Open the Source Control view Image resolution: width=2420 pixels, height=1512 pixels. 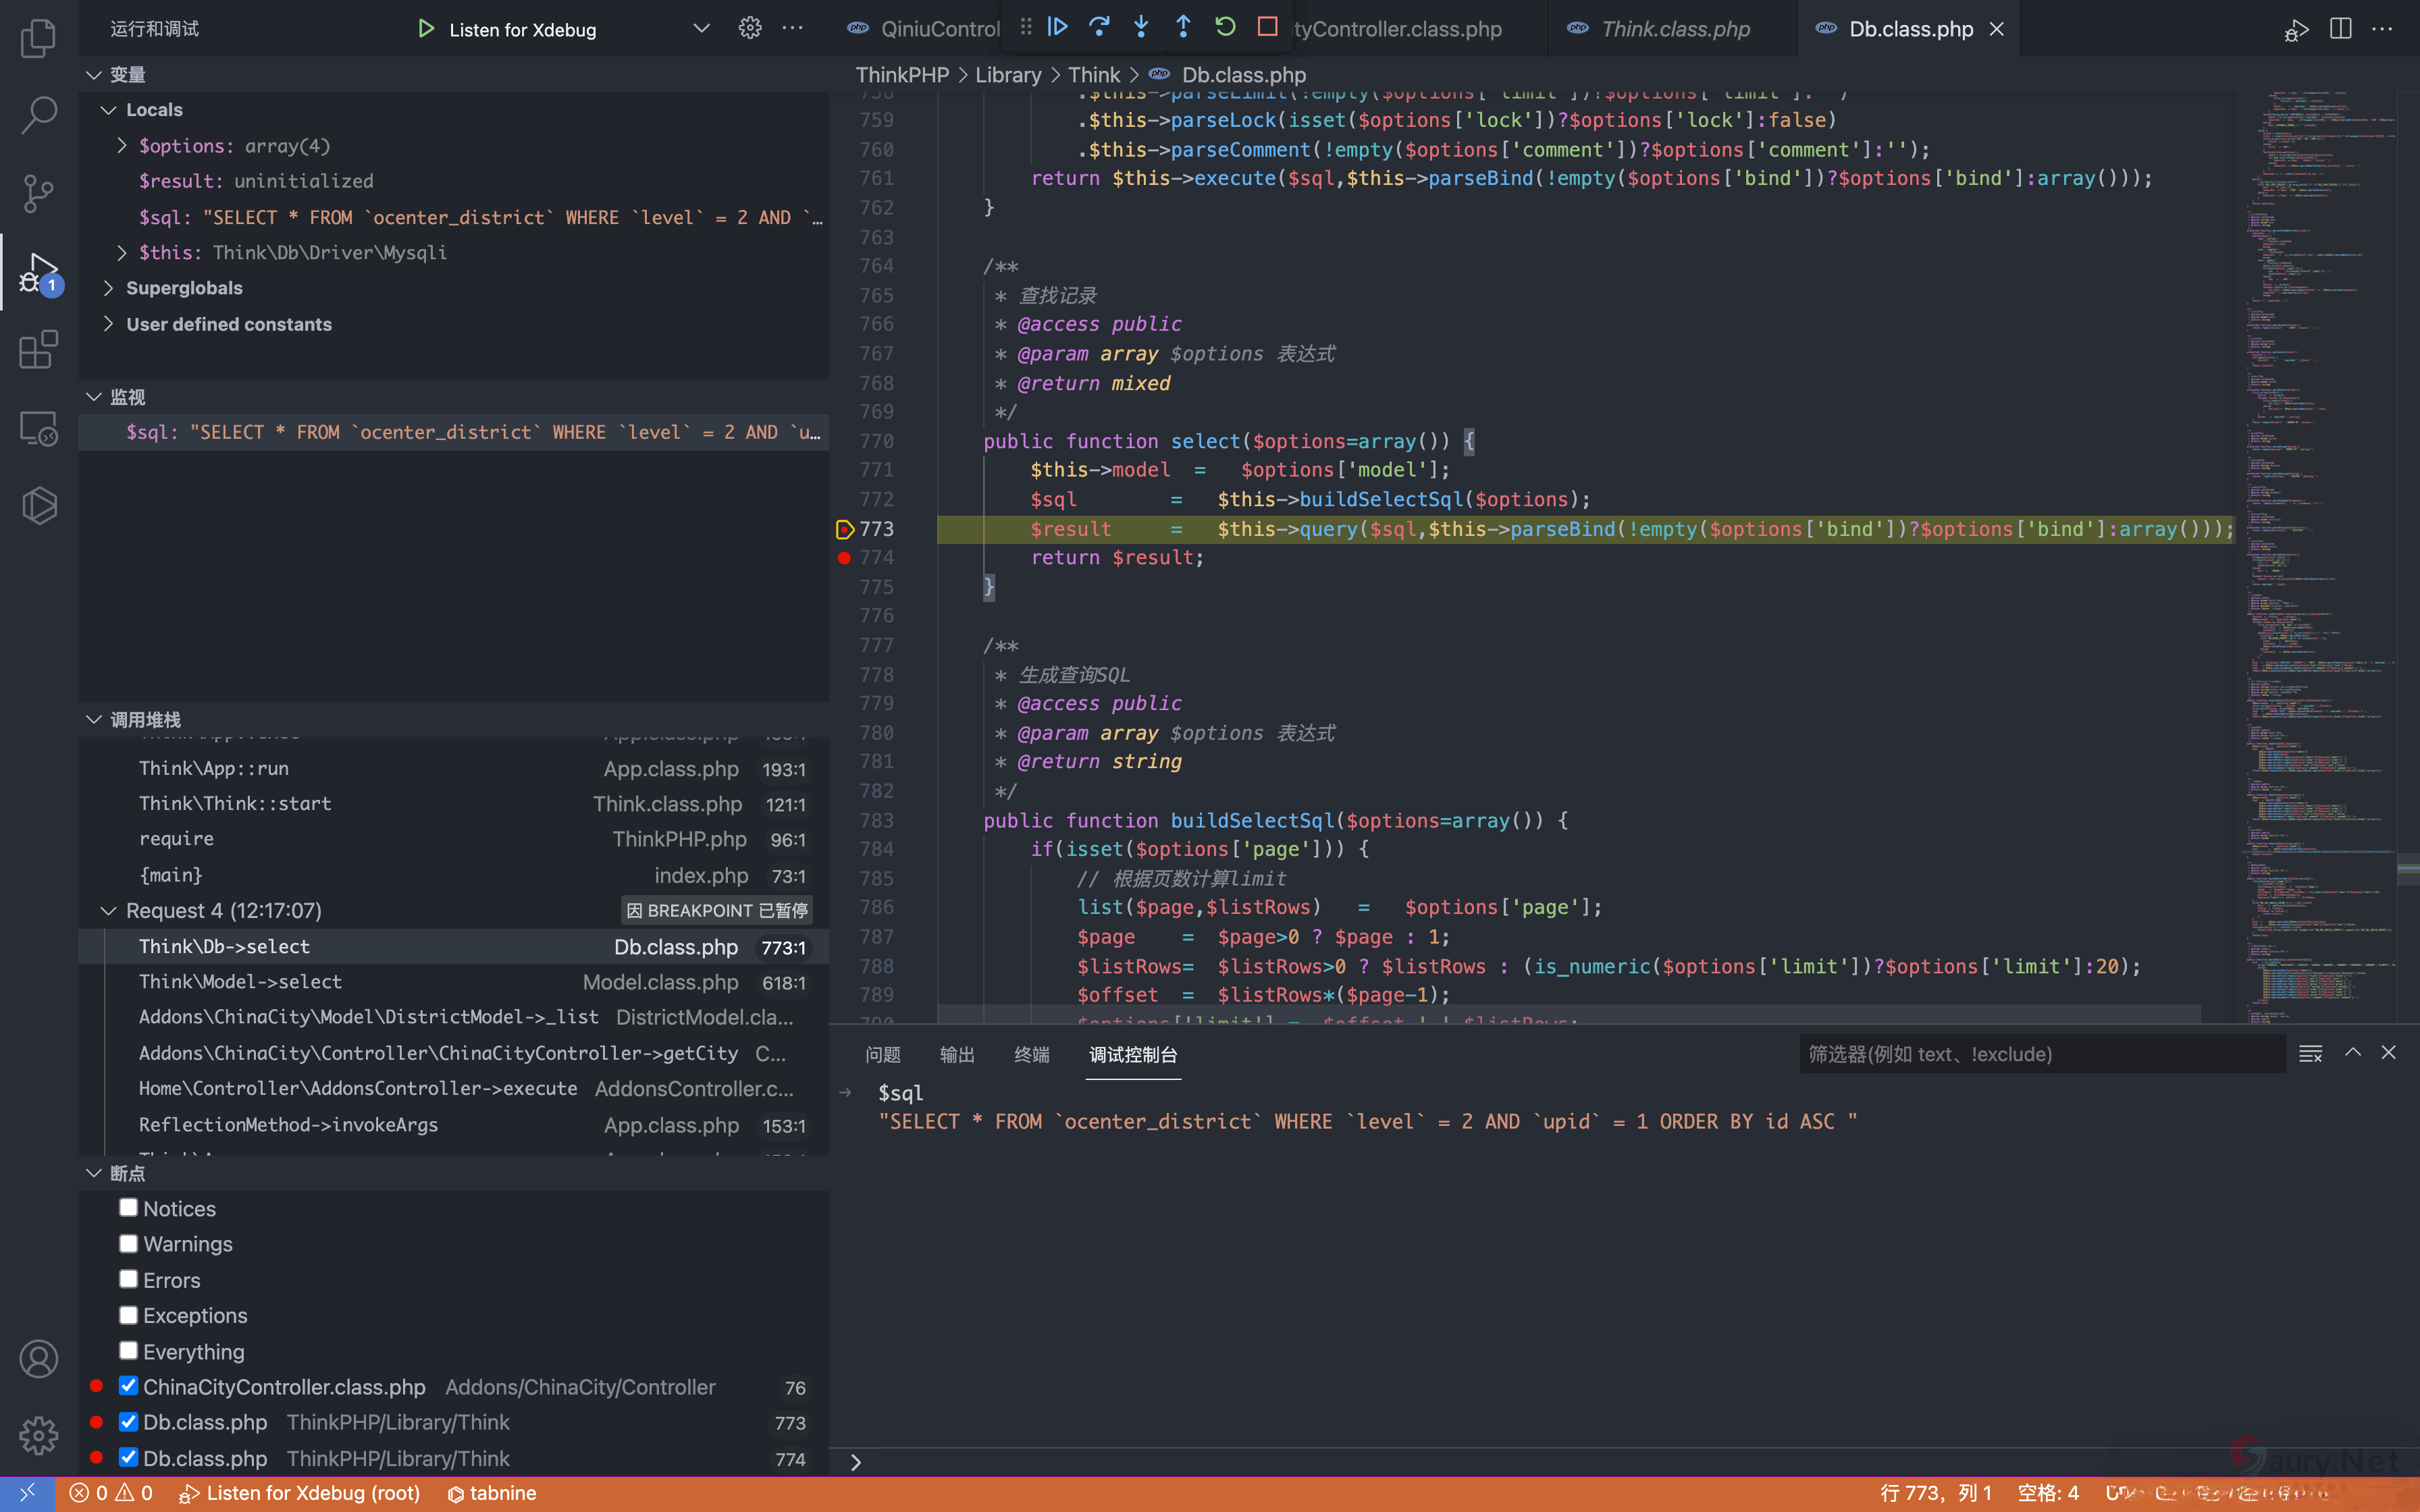[38, 193]
